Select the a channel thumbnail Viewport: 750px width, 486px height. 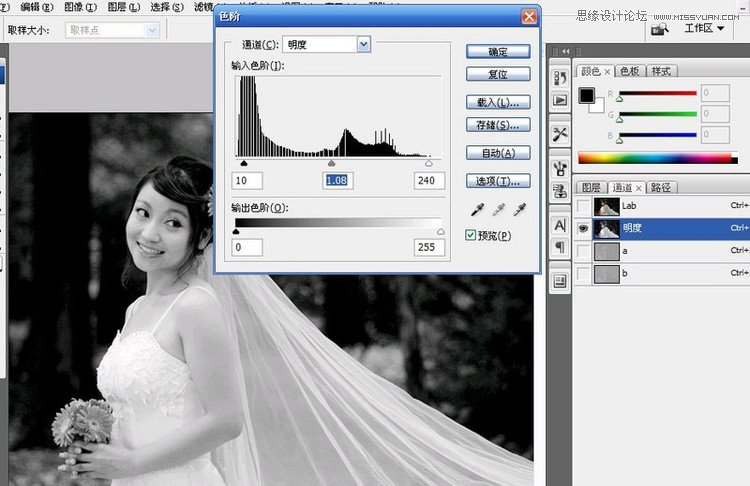[607, 251]
